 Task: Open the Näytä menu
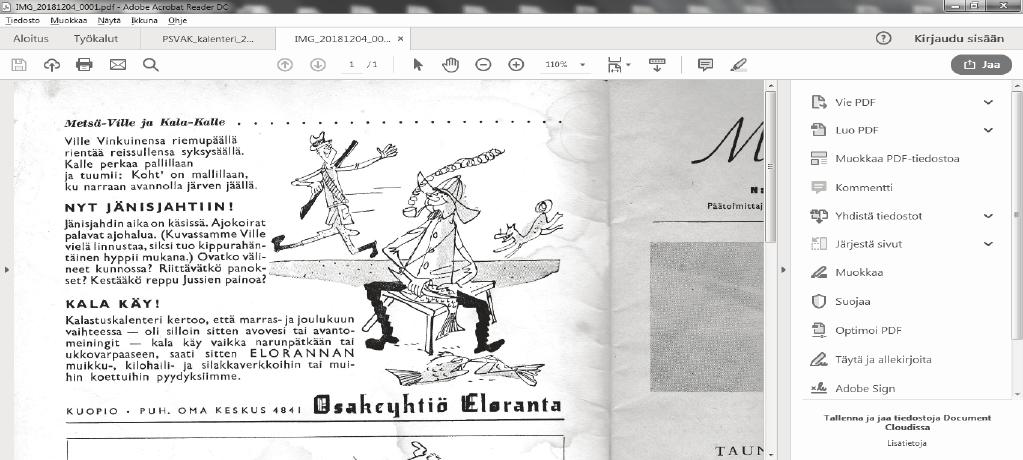110,20
